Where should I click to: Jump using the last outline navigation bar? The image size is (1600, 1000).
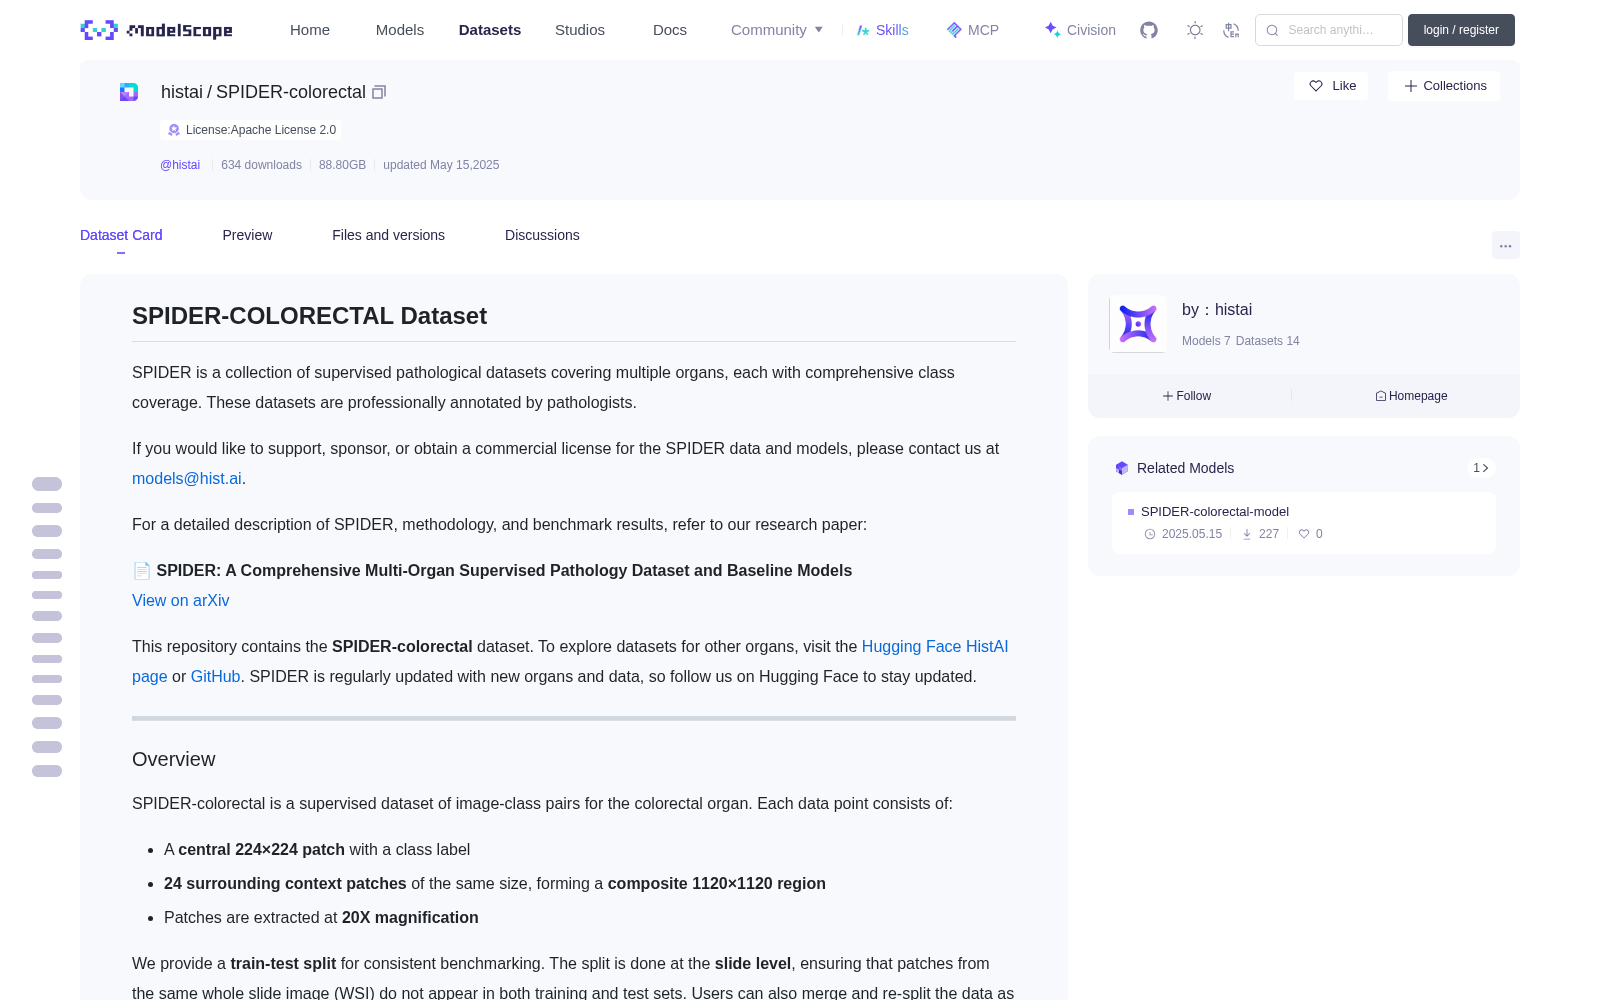tap(47, 771)
